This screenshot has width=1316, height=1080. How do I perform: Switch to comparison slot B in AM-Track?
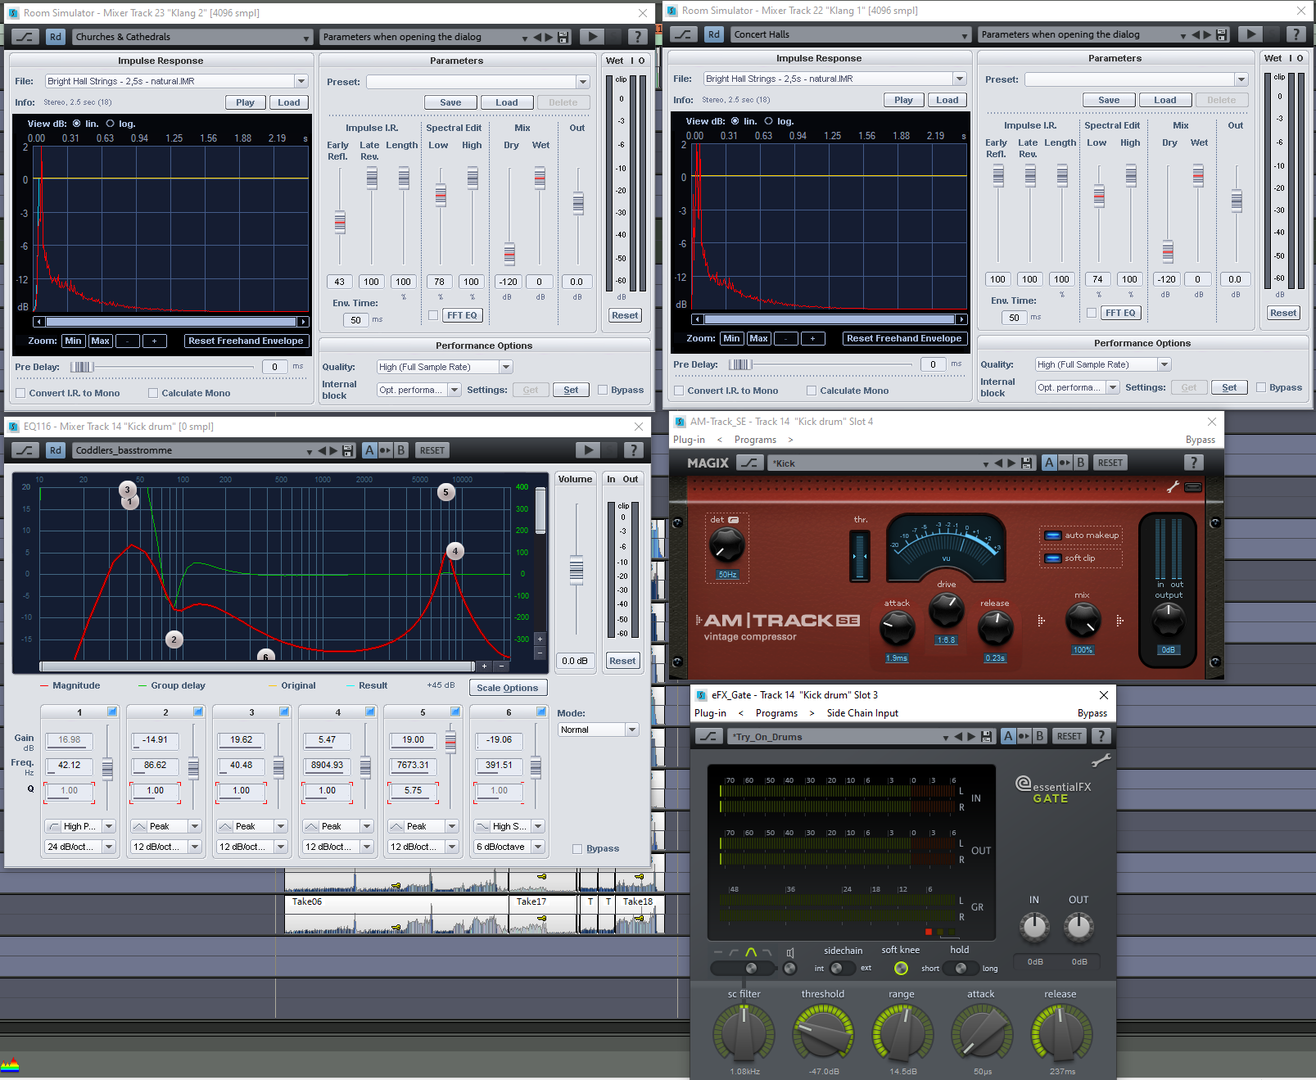tap(1080, 463)
